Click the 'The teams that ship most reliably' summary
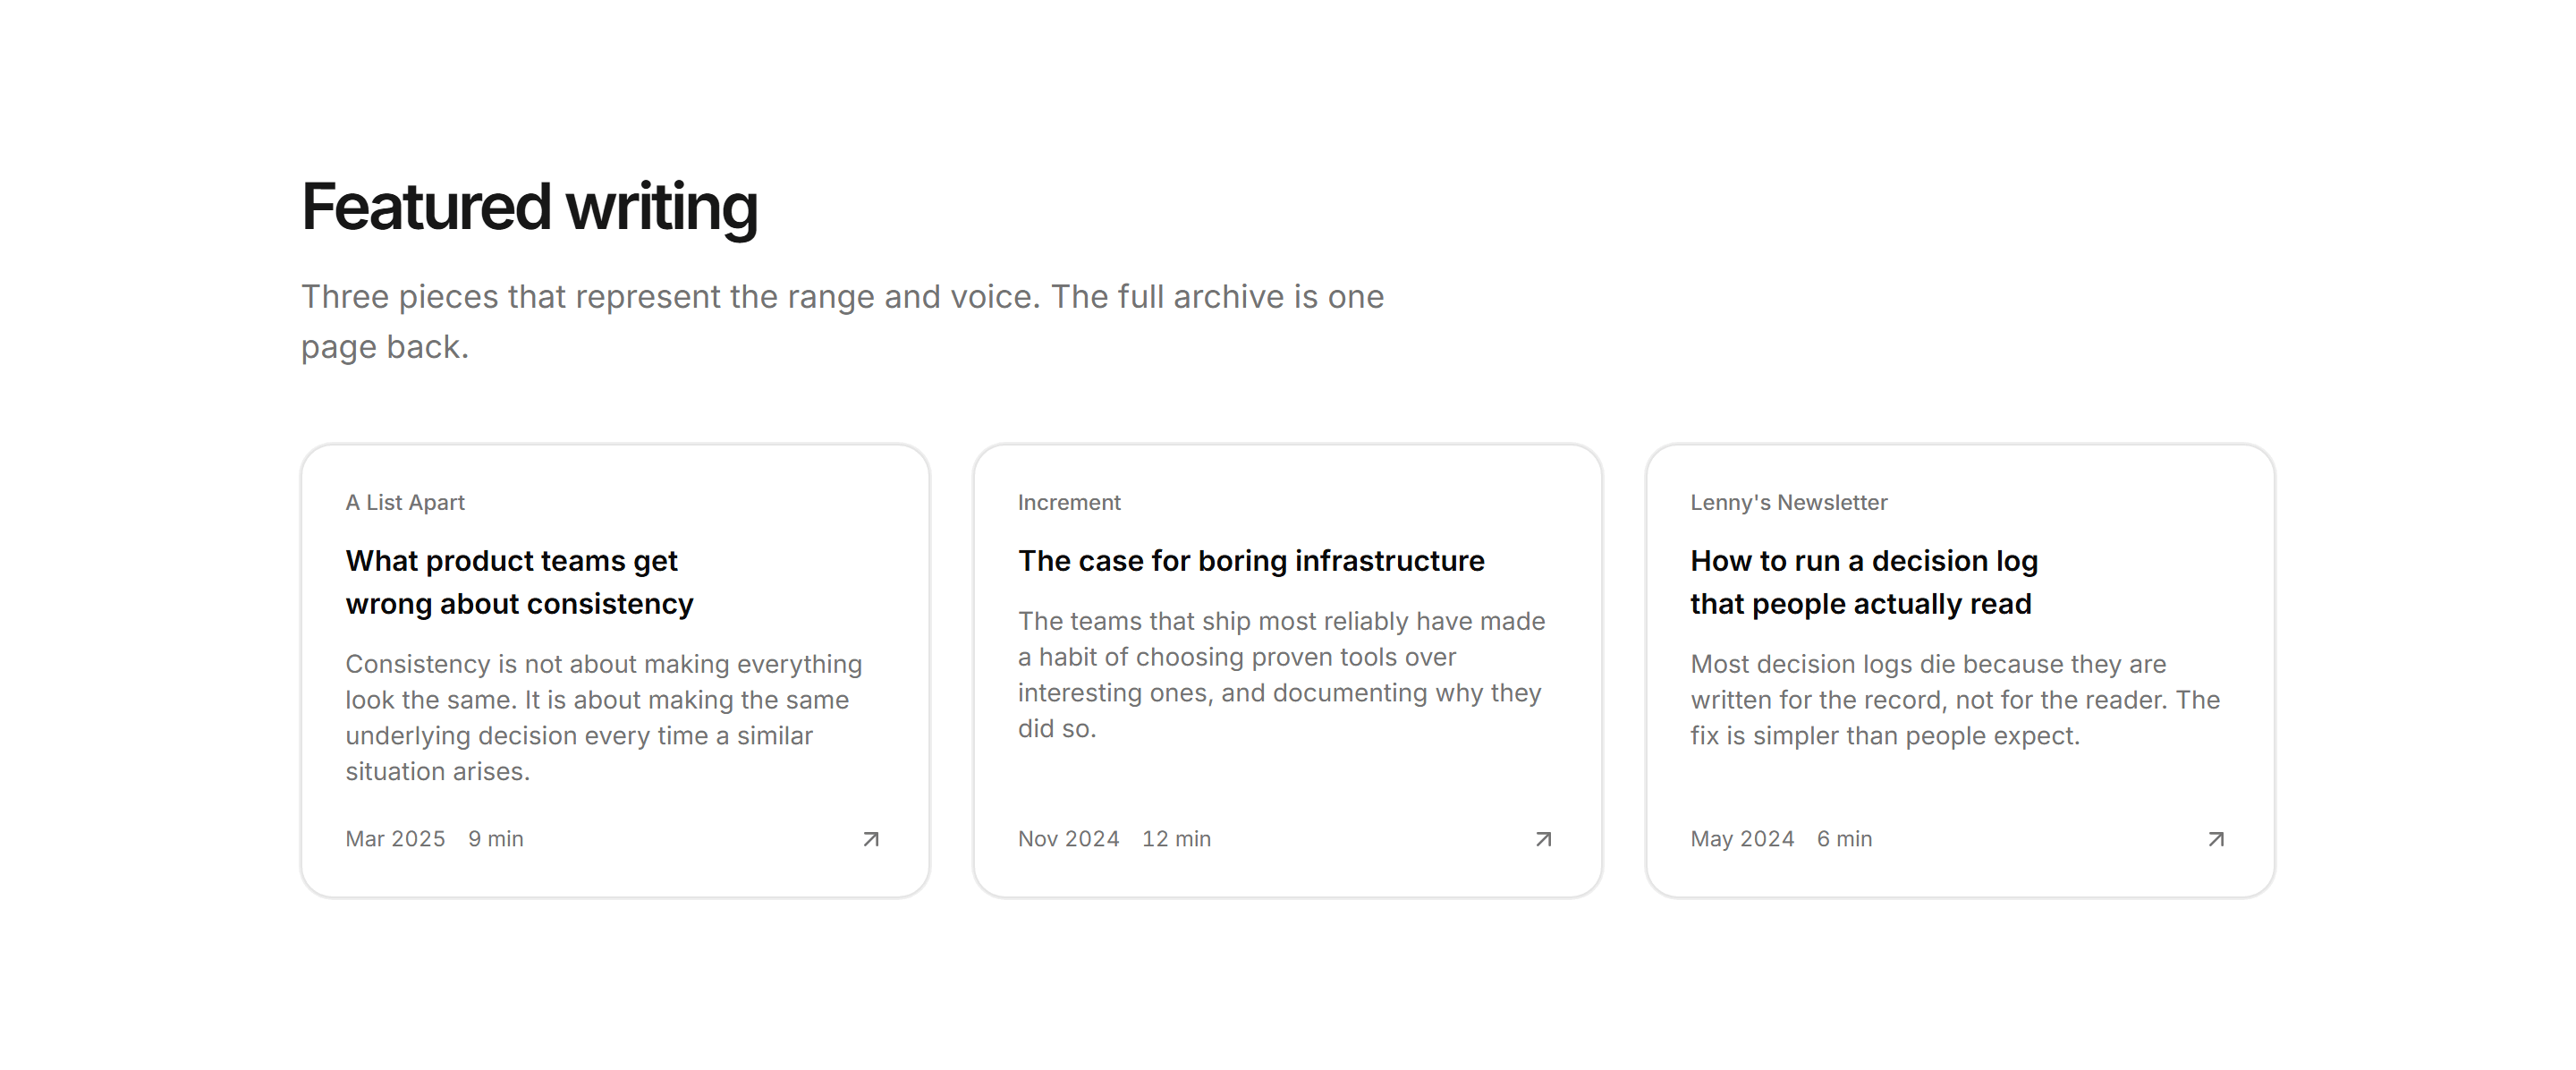Viewport: 2576px width, 1070px height. tap(1281, 674)
